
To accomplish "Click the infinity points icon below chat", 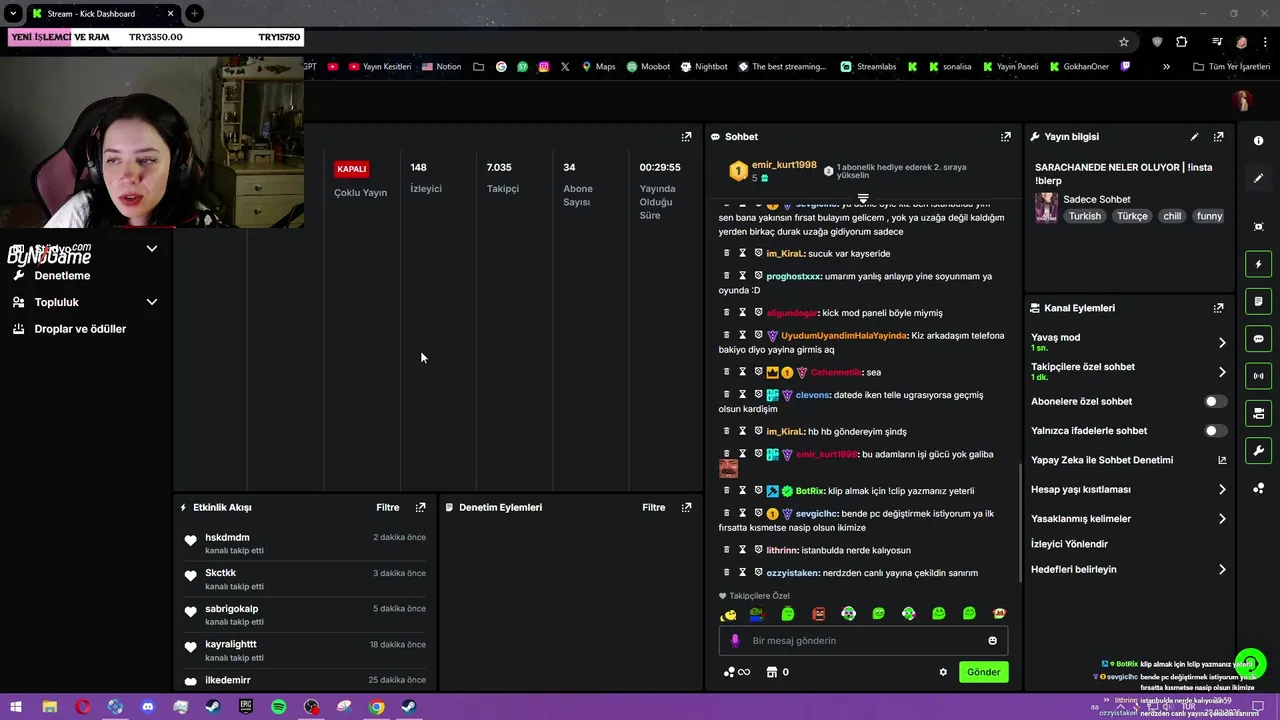I will pyautogui.click(x=736, y=672).
